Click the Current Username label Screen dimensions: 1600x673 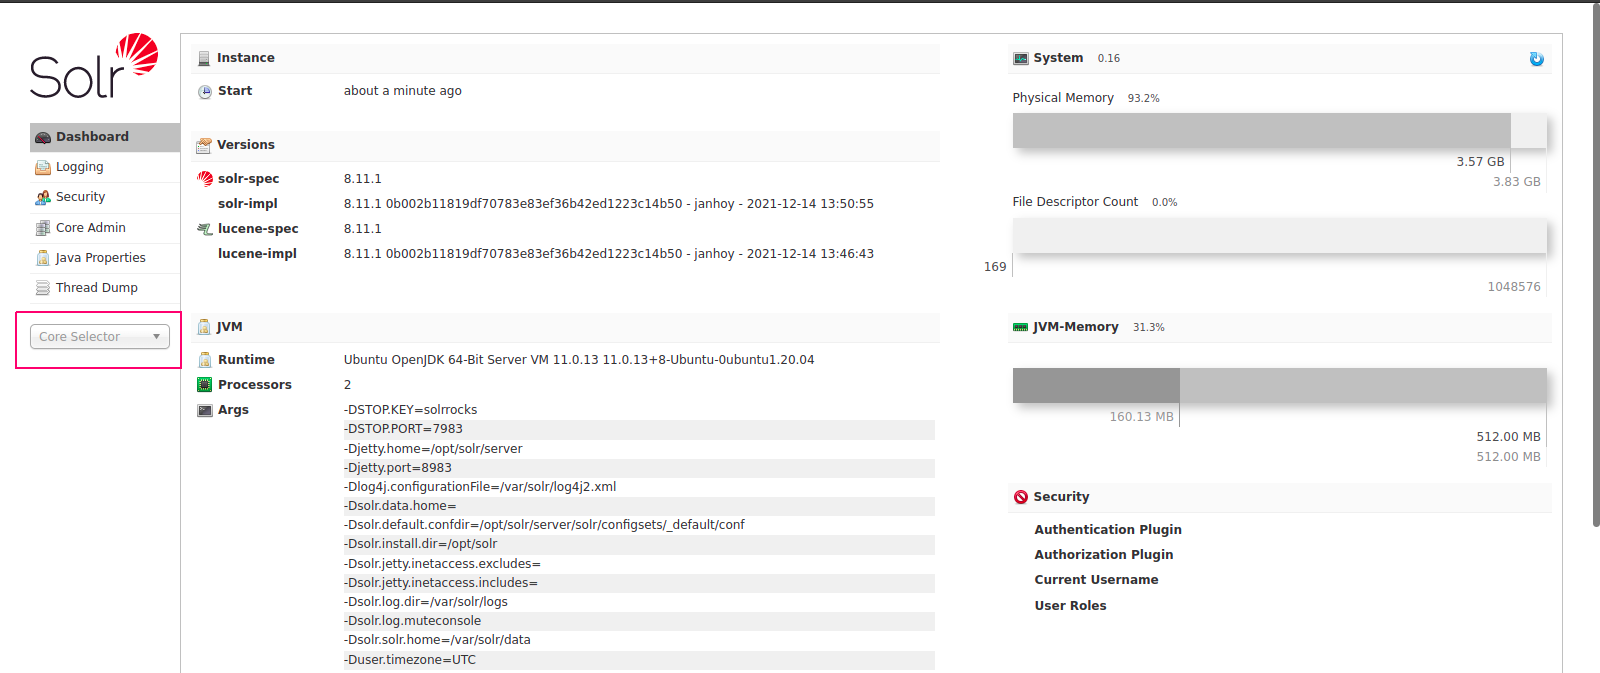[1096, 580]
